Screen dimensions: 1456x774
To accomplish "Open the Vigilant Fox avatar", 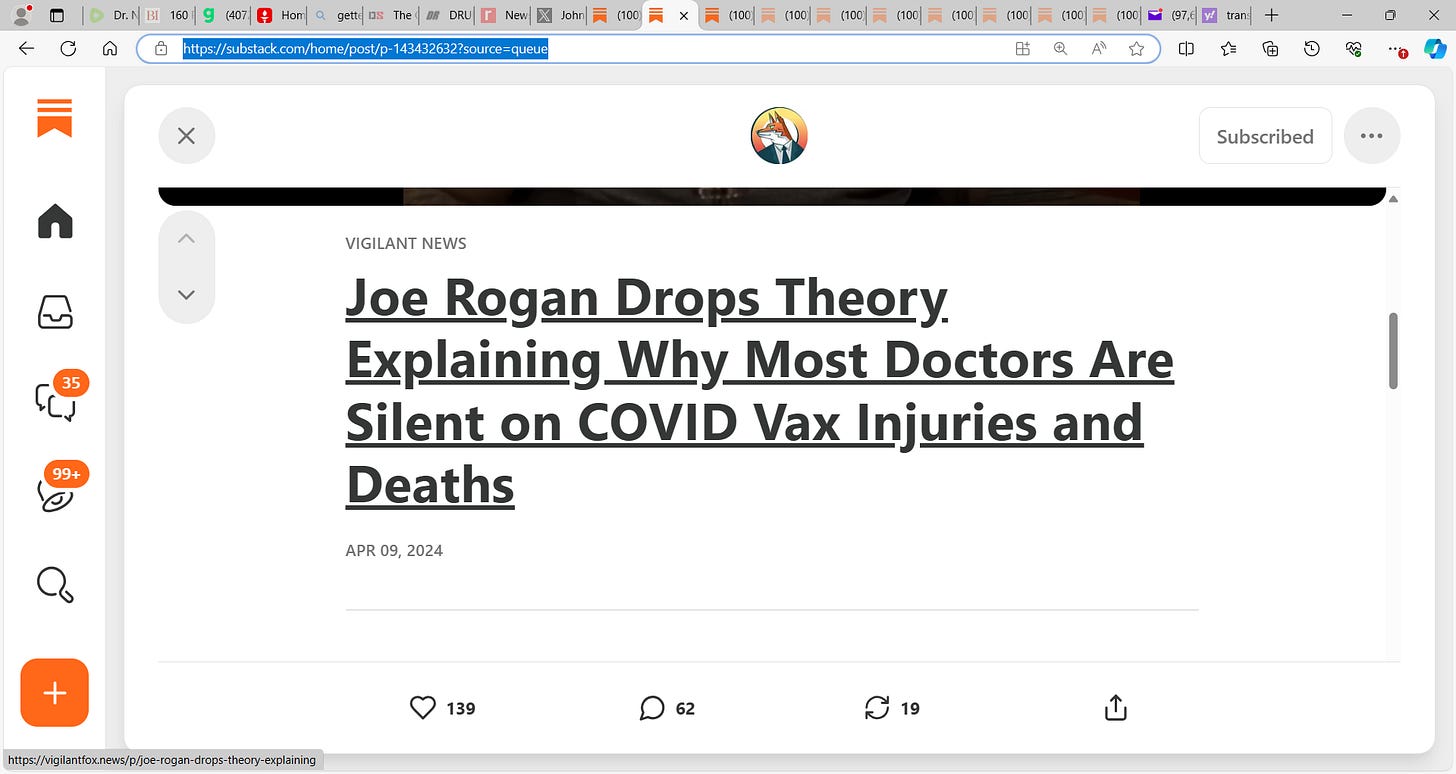I will pos(779,136).
